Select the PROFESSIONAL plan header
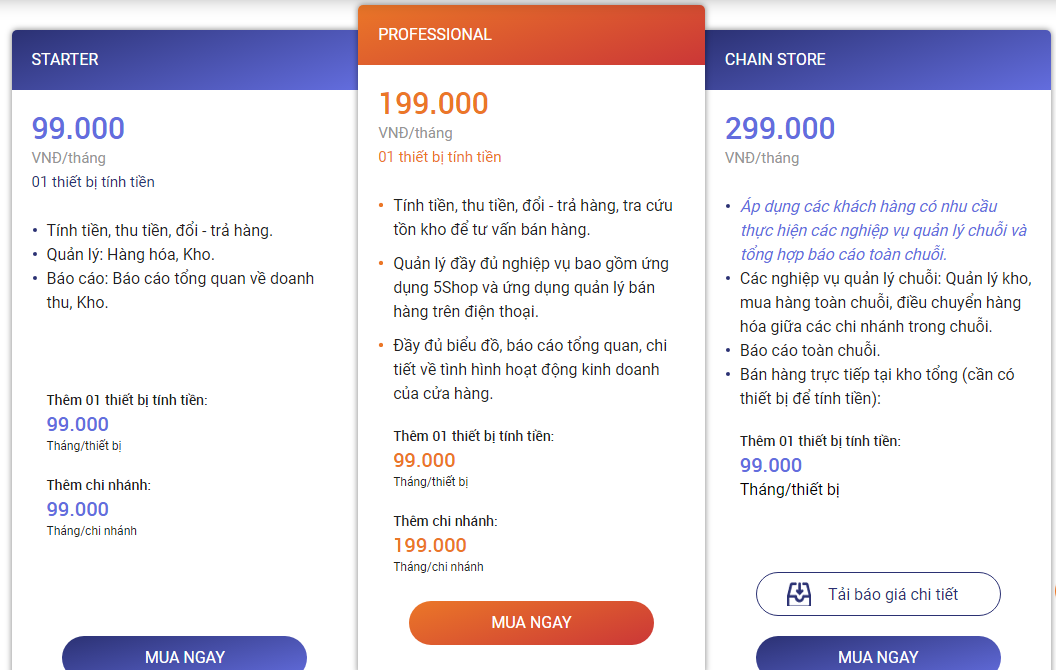This screenshot has height=670, width=1056. click(531, 35)
